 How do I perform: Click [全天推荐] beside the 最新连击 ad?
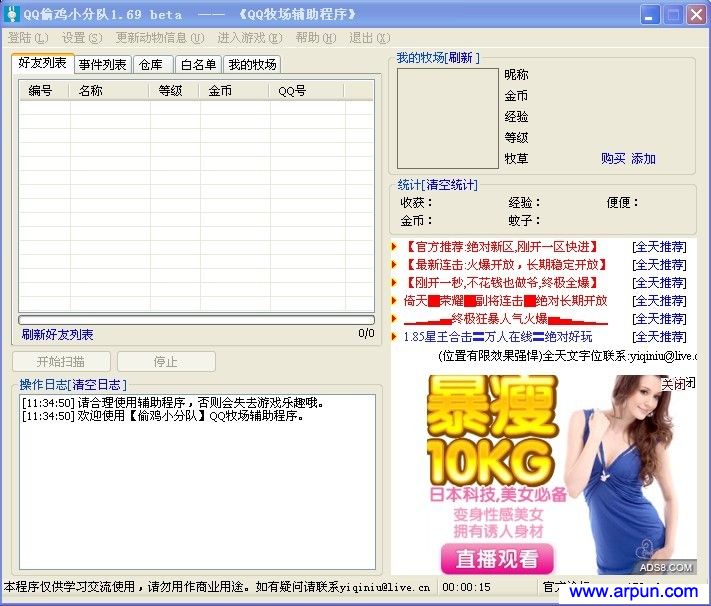(659, 264)
